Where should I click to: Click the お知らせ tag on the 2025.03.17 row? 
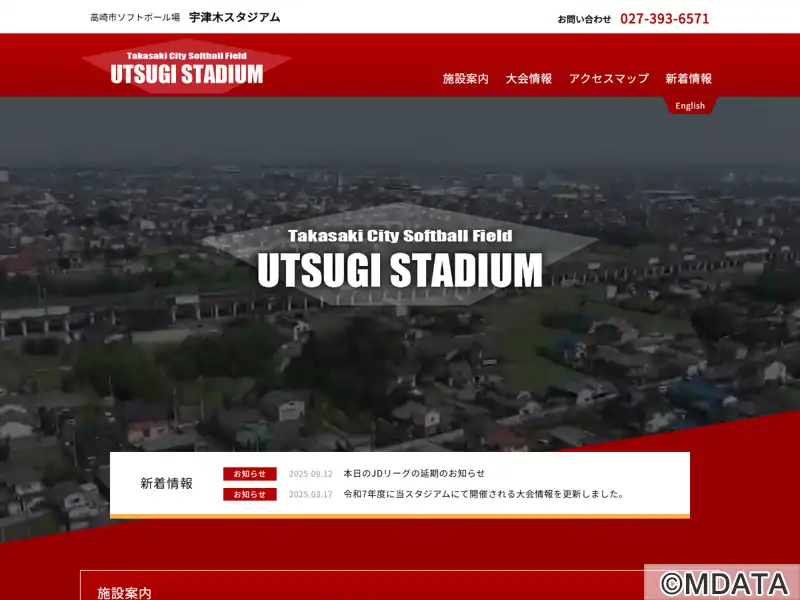click(250, 494)
